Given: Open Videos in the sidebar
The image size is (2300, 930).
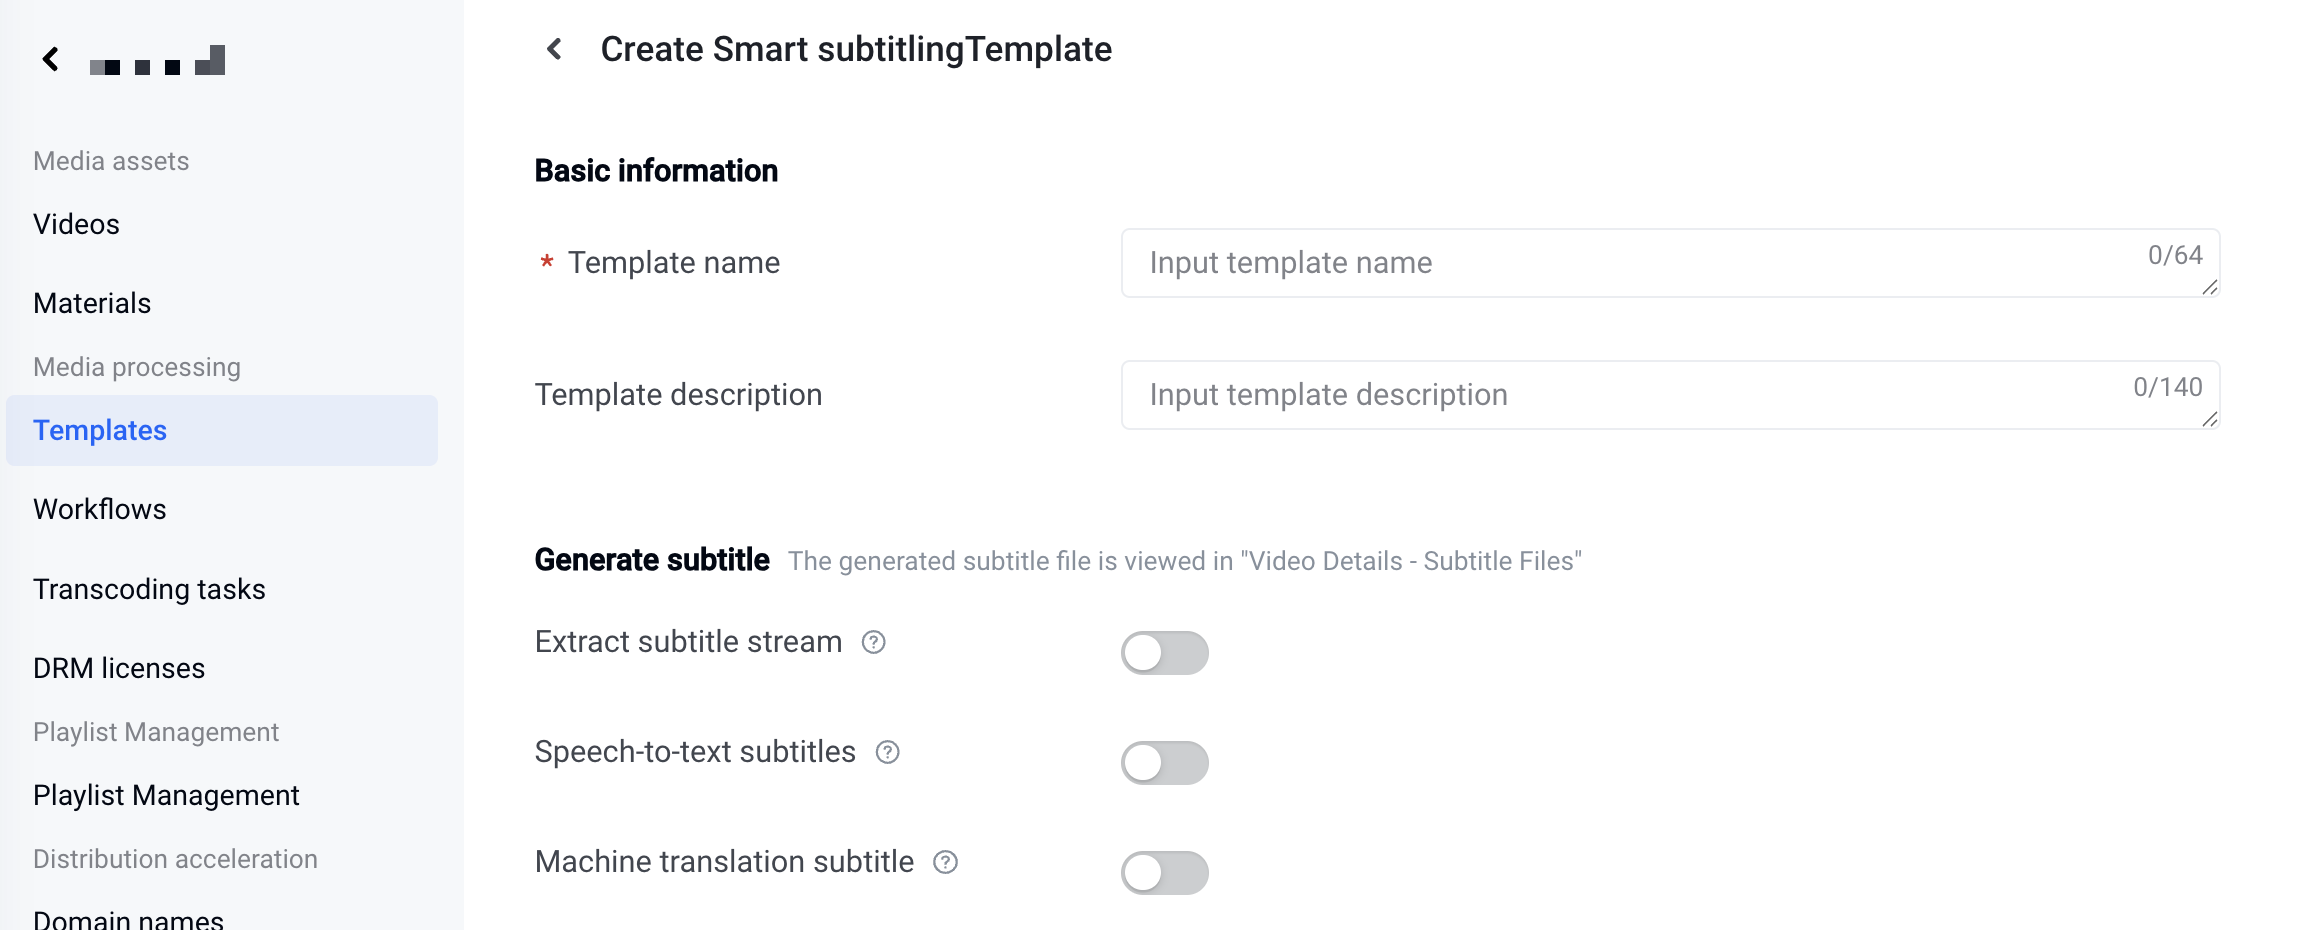Looking at the screenshot, I should click(x=76, y=224).
